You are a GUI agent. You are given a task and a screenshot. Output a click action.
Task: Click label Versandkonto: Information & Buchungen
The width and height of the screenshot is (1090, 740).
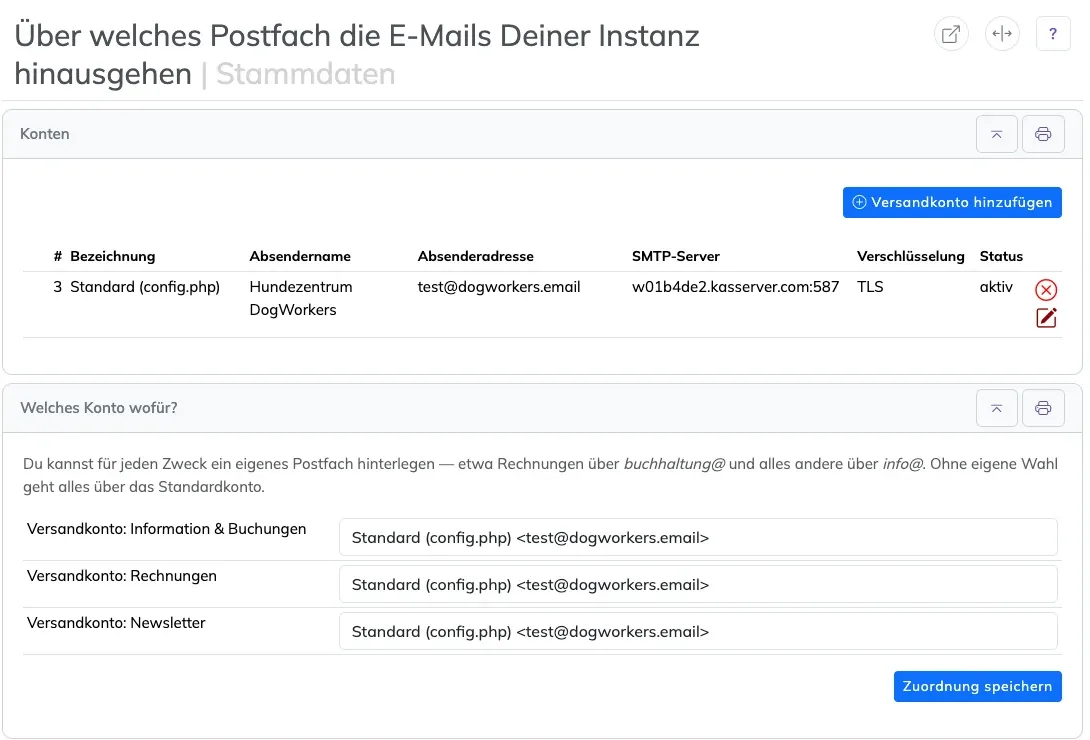[x=166, y=529]
